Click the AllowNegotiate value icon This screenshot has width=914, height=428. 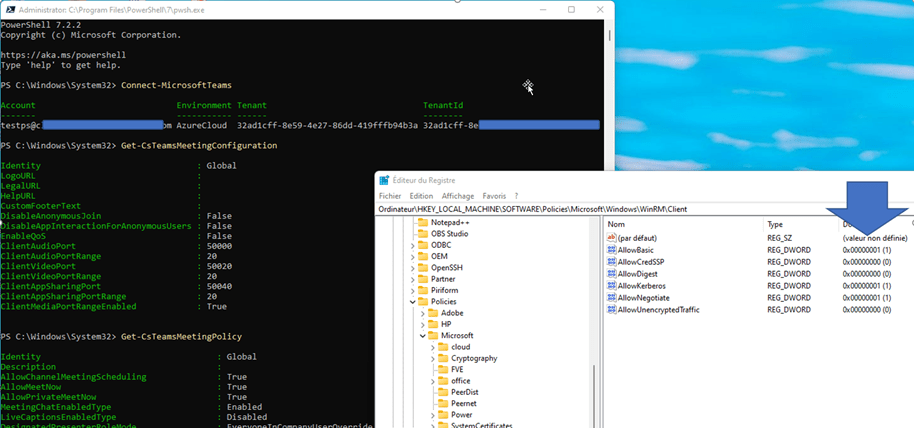(612, 298)
